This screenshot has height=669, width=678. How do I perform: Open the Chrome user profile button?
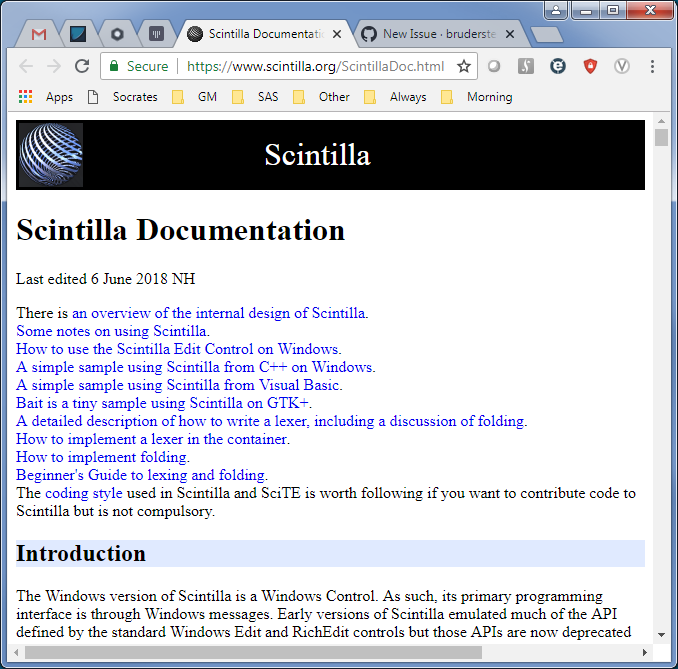(x=556, y=10)
